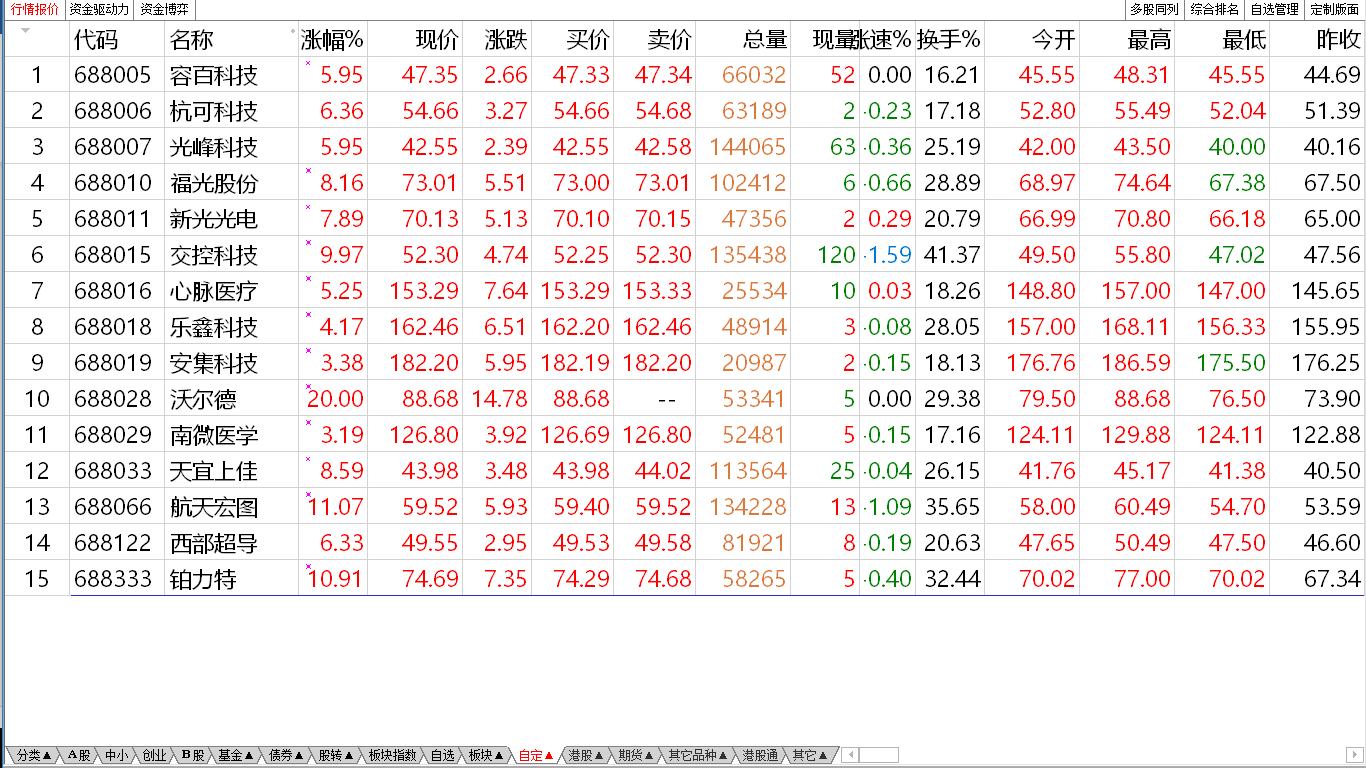Open 定制版面 layout option
Viewport: 1366px width, 768px height.
[x=1335, y=9]
